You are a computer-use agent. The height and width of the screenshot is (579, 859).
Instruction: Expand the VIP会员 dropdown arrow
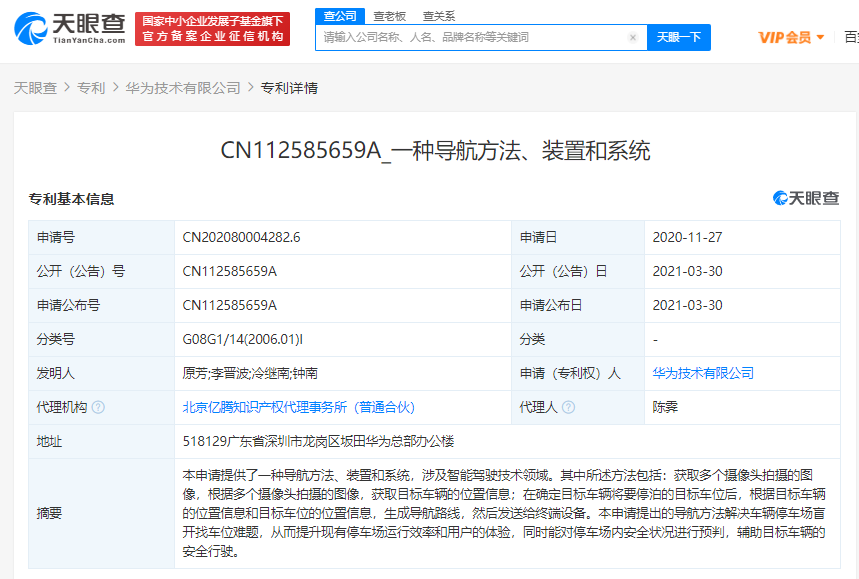pyautogui.click(x=820, y=37)
